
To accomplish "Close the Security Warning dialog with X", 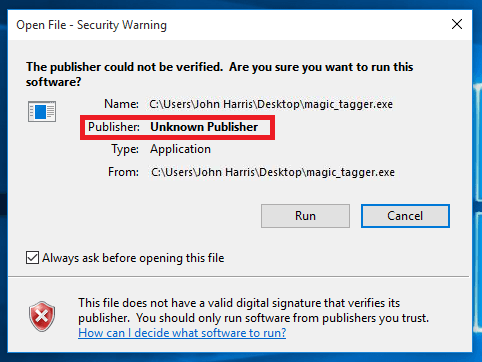I will point(457,24).
